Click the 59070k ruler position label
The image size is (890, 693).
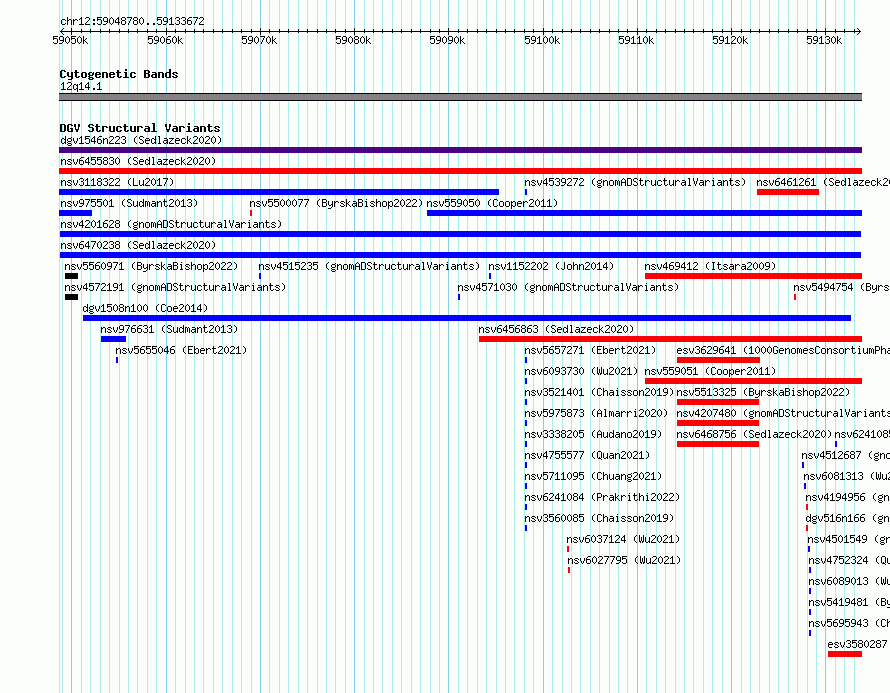[x=259, y=40]
